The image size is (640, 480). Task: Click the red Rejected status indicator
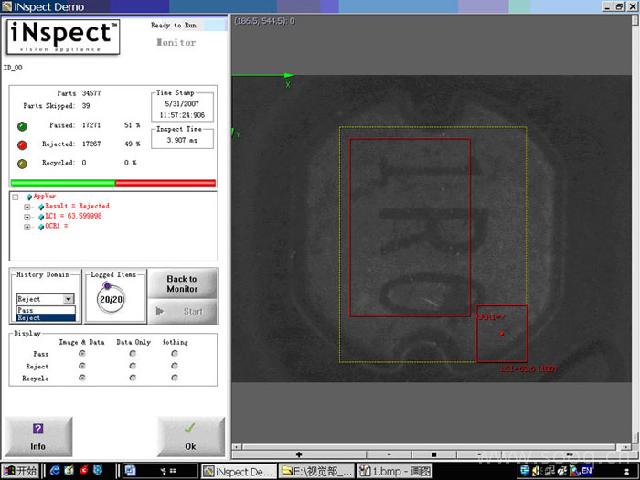[24, 143]
